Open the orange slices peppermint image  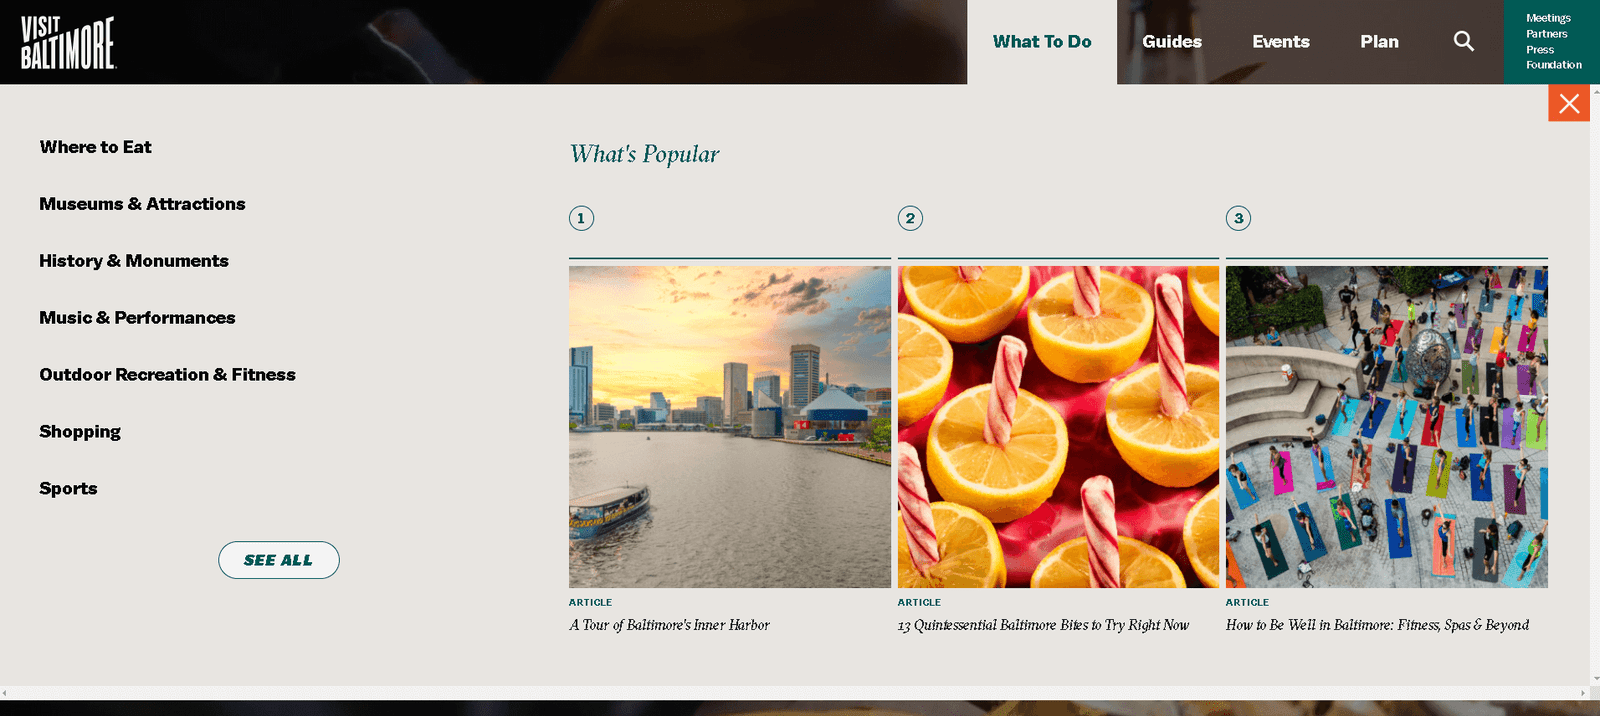coord(1058,427)
